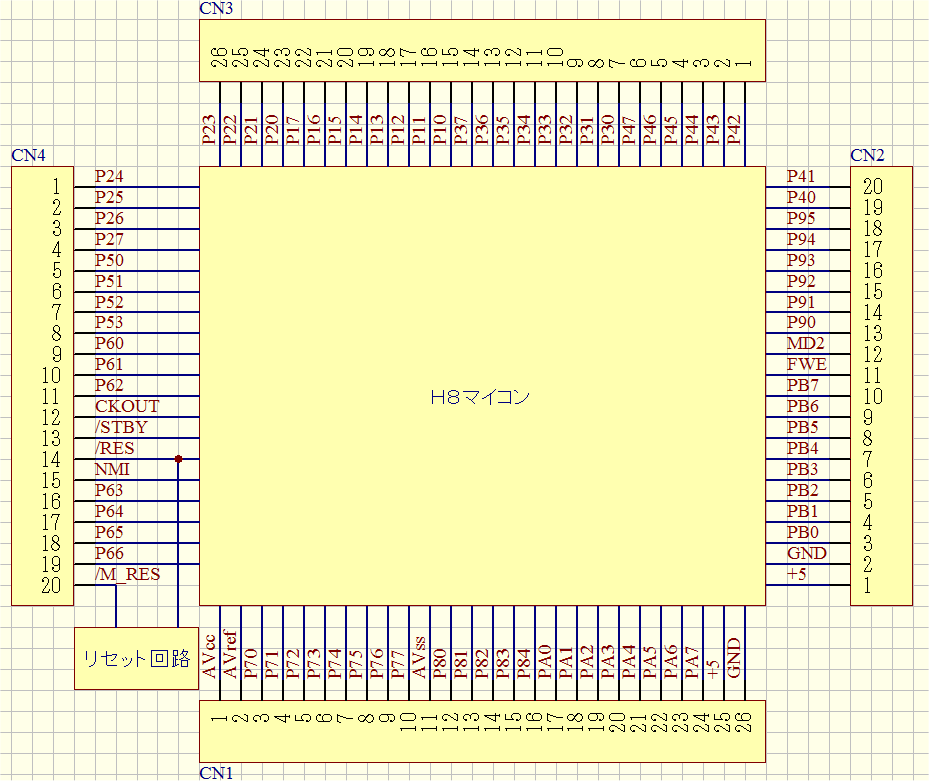Click pin number 20 of connector CN2
929x781 pixels.
(x=873, y=187)
